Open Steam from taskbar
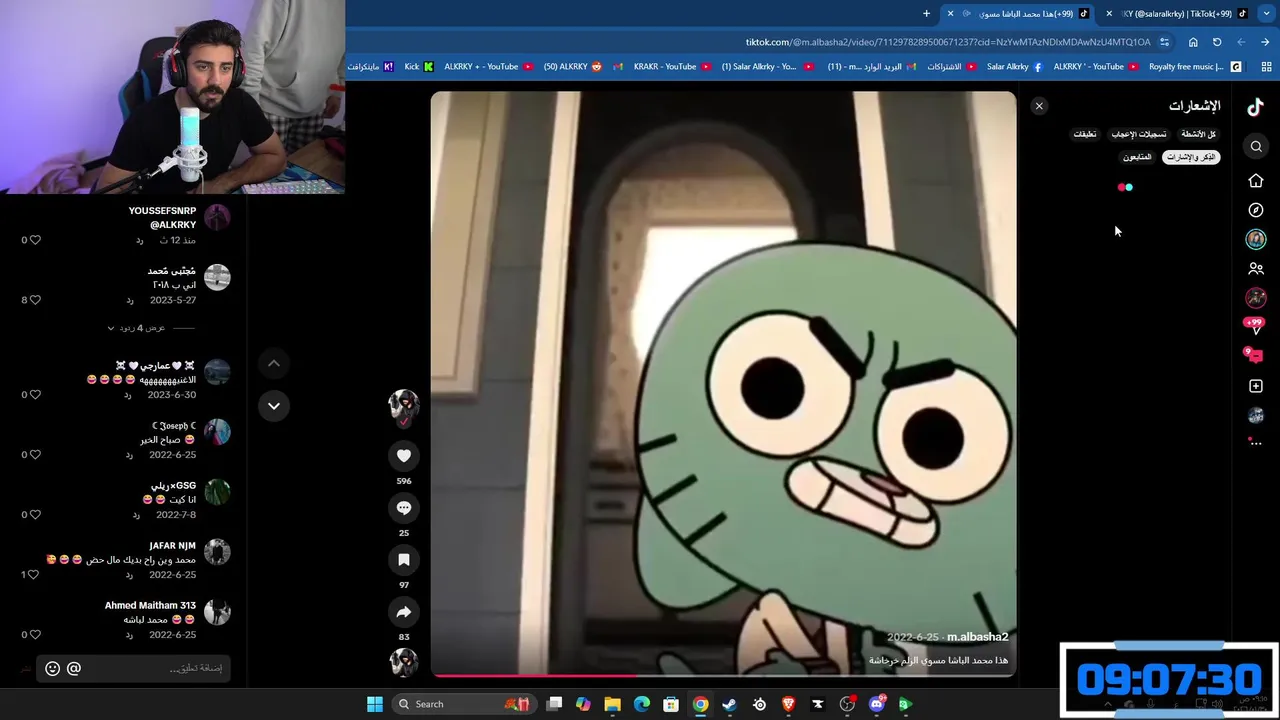Screen dimensions: 1280x720 (730, 704)
